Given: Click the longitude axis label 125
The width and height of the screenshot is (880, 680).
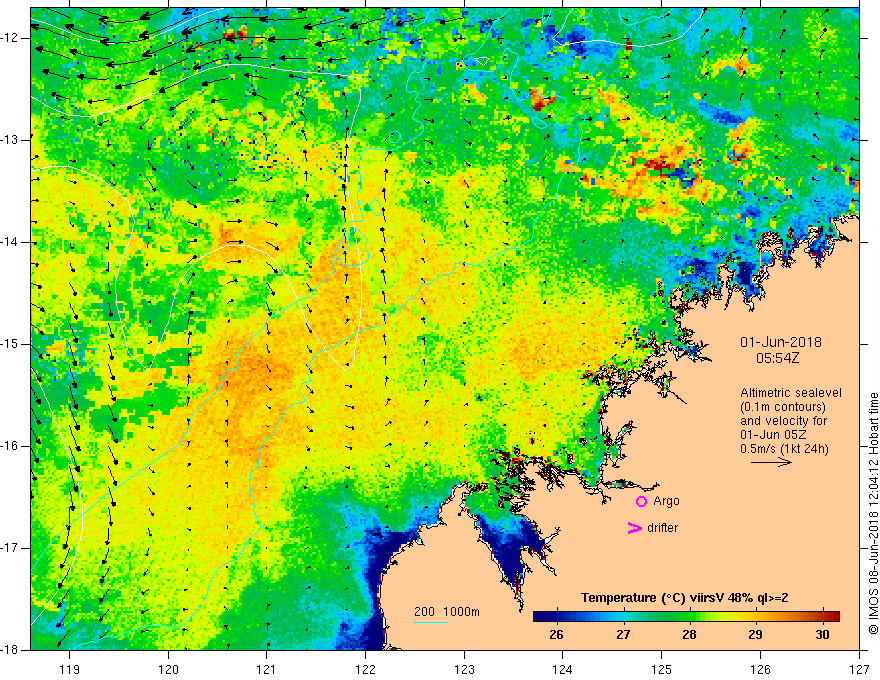Looking at the screenshot, I should [662, 669].
